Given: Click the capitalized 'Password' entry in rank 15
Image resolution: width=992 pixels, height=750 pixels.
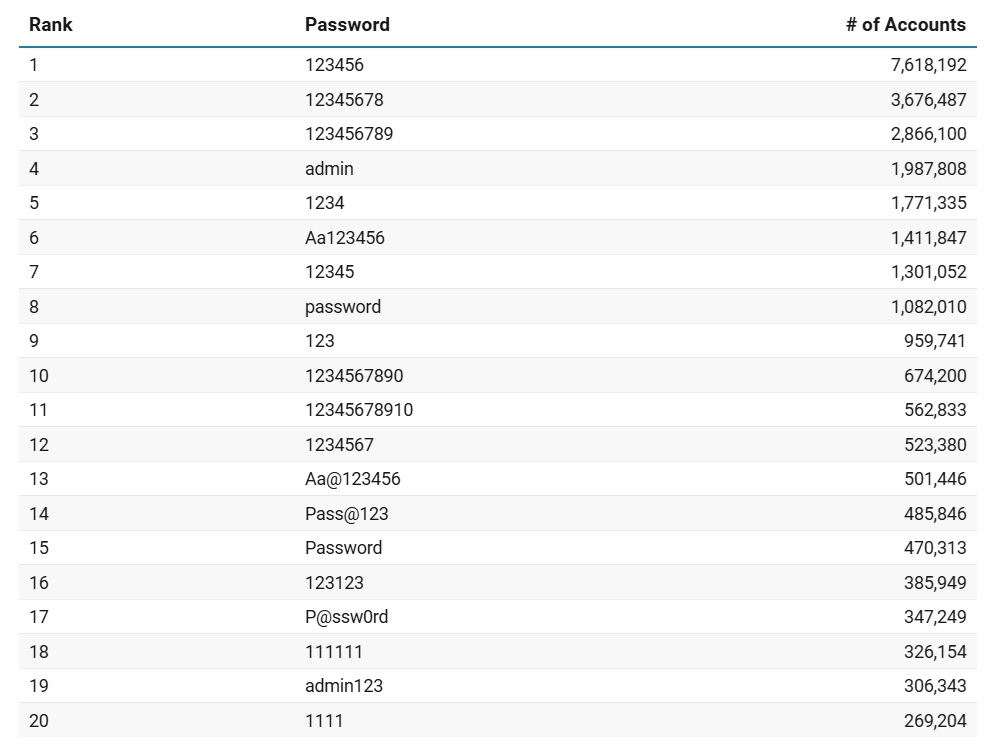Looking at the screenshot, I should coord(343,548).
